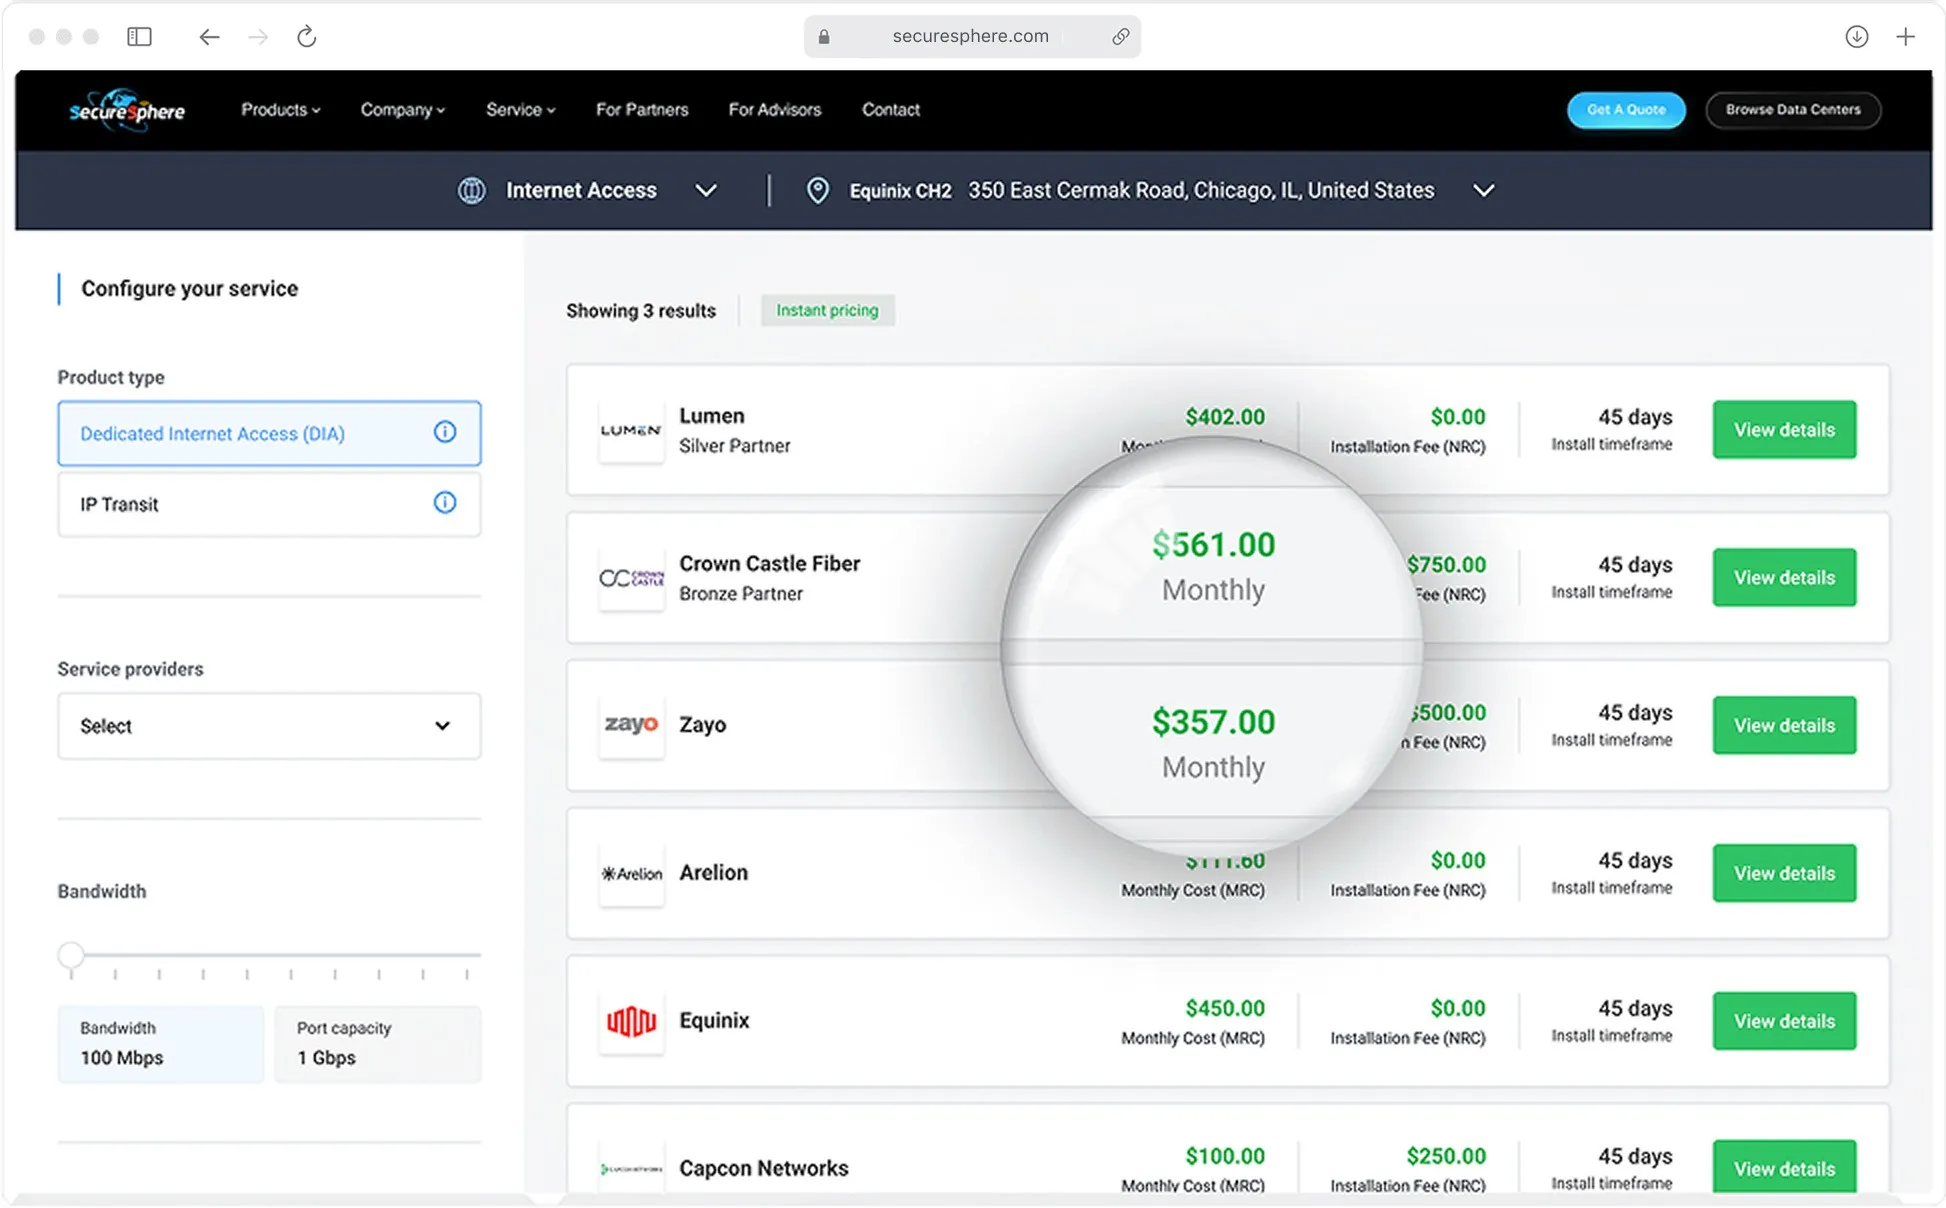Click the info icon next to IP Transit
Image resolution: width=1946 pixels, height=1208 pixels.
click(x=445, y=503)
